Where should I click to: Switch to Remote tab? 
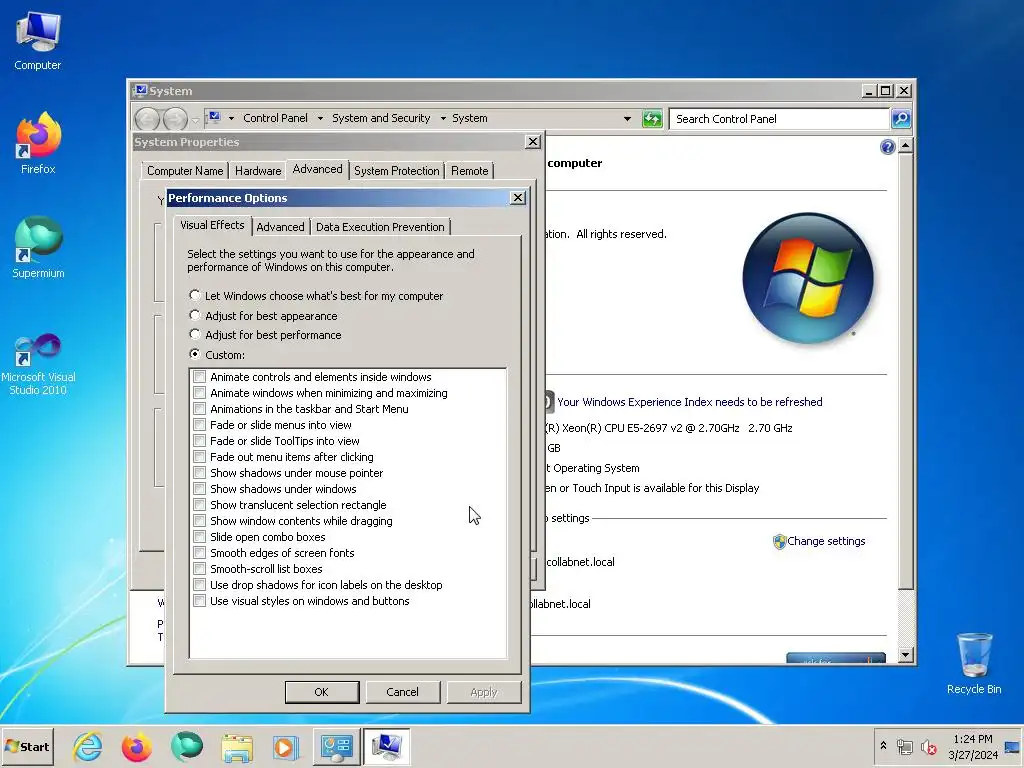(x=469, y=170)
